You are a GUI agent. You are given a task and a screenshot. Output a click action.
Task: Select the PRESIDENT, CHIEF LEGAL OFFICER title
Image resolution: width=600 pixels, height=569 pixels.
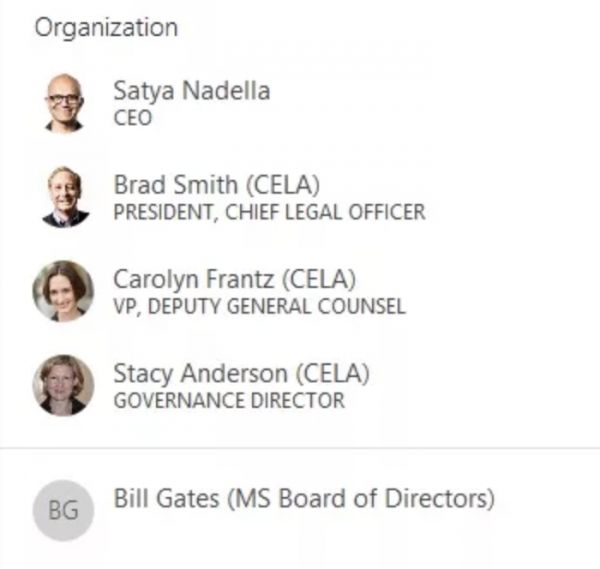pyautogui.click(x=268, y=212)
